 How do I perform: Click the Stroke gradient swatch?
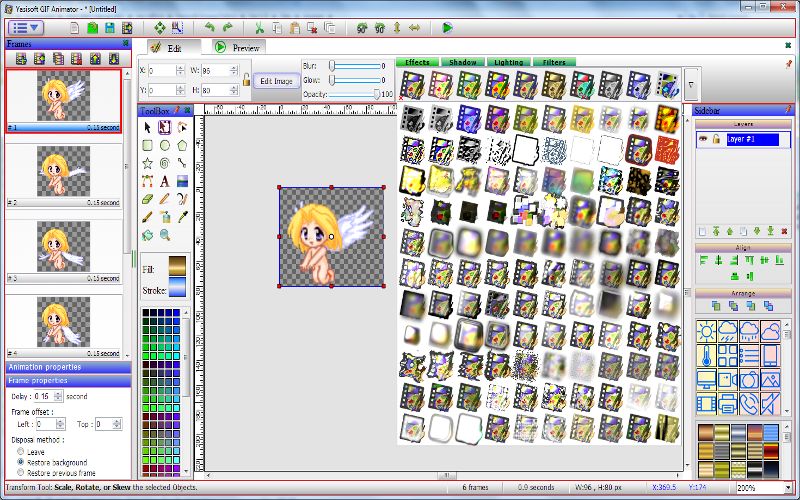(178, 287)
